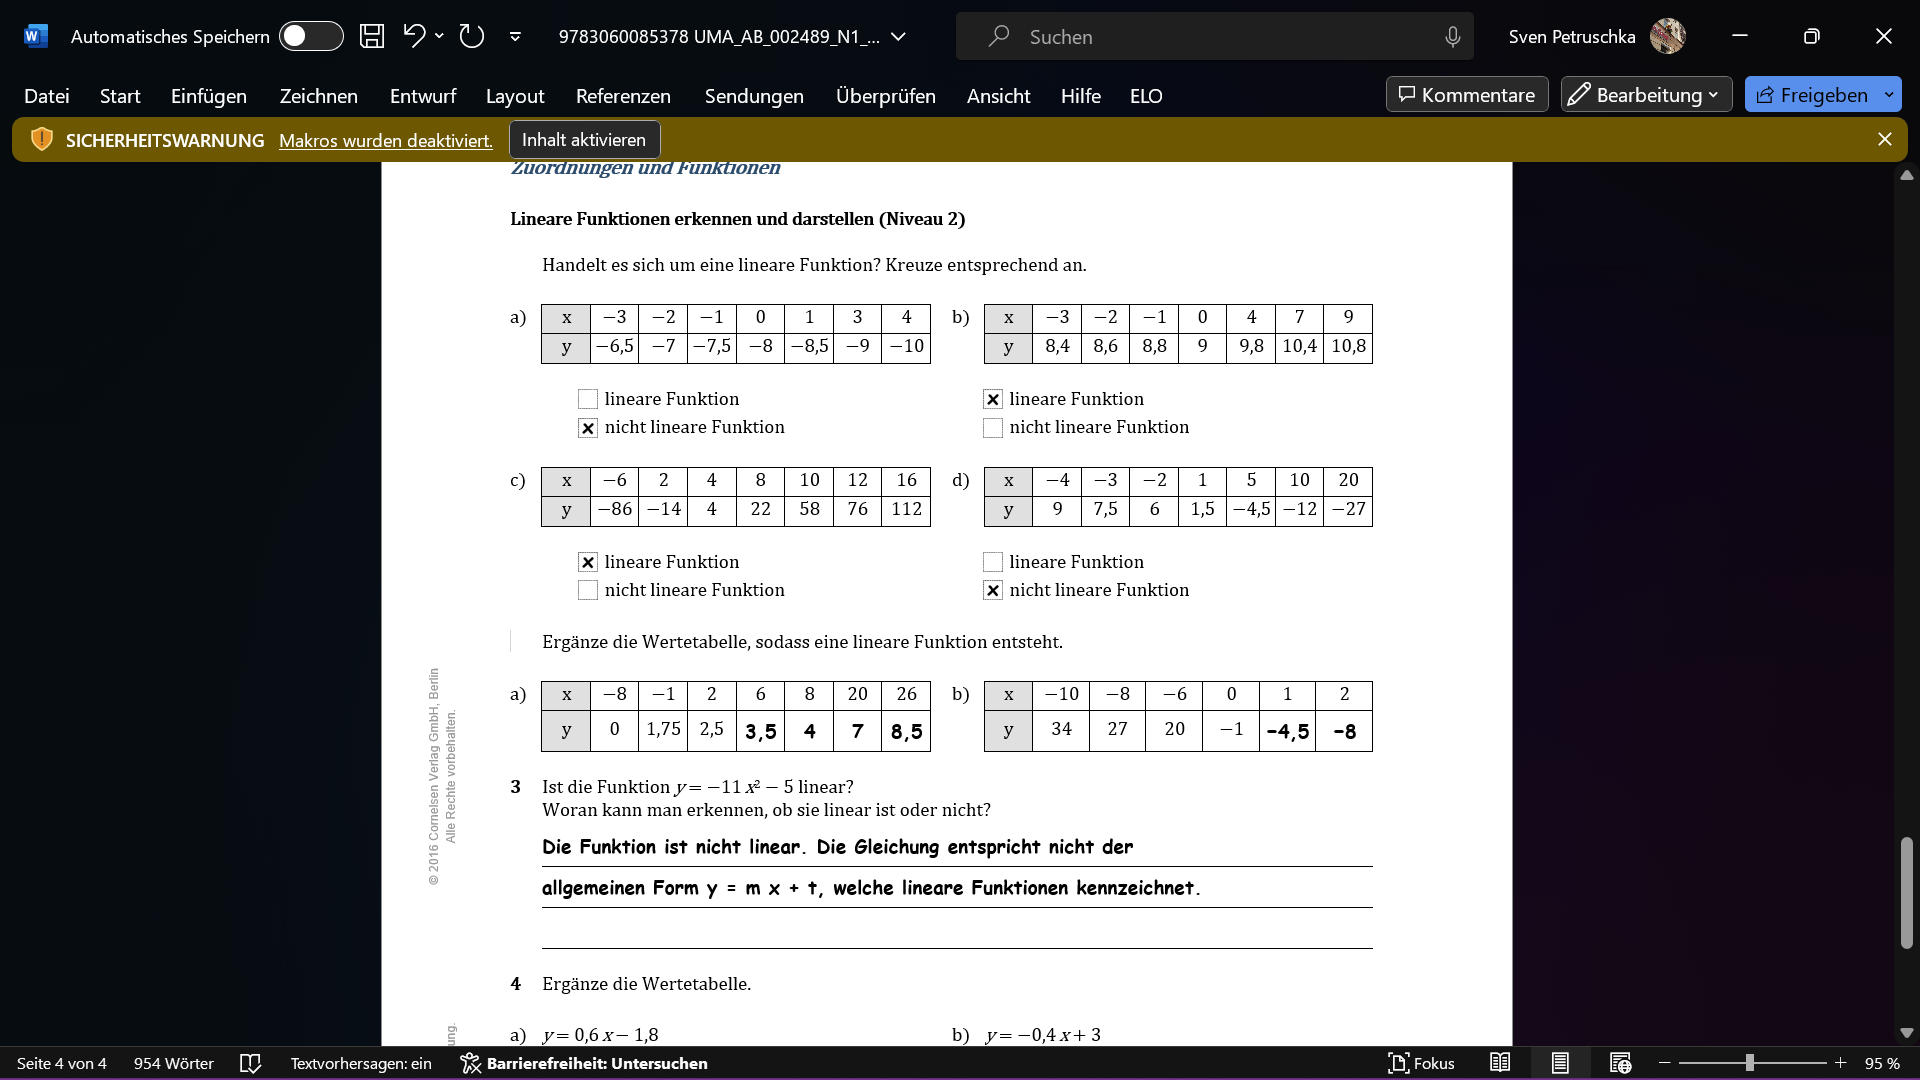Viewport: 1920px width, 1080px height.
Task: Open the Hilfe ribbon tab
Action: pos(1081,96)
